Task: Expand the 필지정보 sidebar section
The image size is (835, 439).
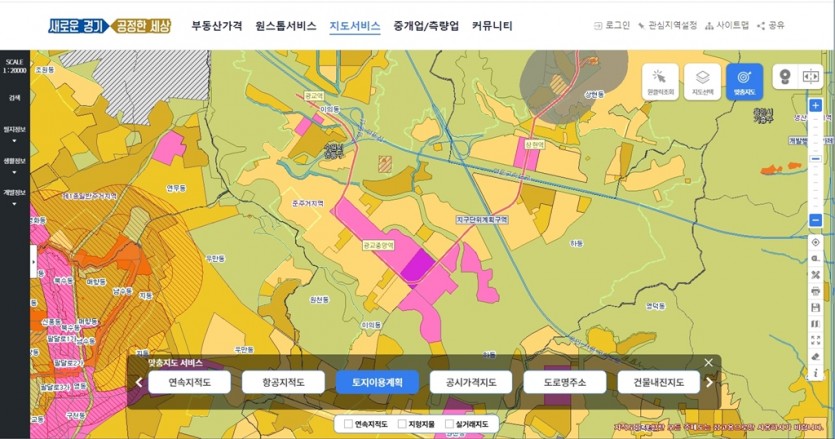Action: pos(14,133)
